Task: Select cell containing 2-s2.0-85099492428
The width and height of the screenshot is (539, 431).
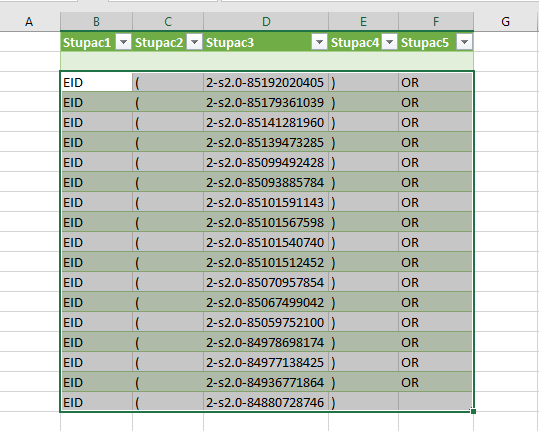Action: (266, 162)
